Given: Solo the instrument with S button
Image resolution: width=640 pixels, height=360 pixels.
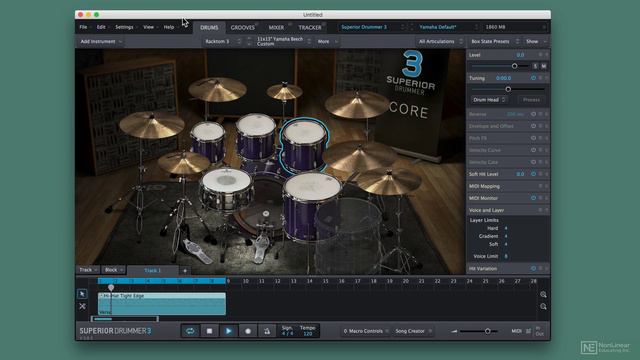Looking at the screenshot, I should coord(535,66).
